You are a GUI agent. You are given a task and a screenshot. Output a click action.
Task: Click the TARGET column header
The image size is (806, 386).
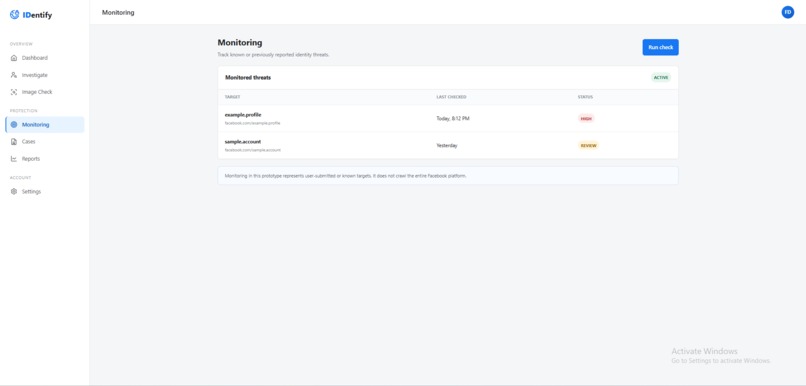click(x=232, y=97)
